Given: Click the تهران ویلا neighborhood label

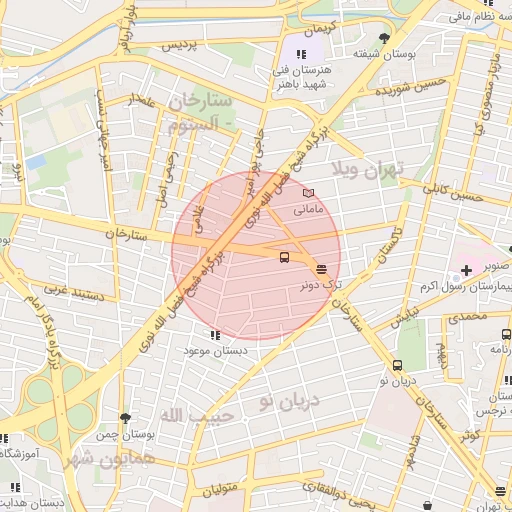Looking at the screenshot, I should 368,170.
